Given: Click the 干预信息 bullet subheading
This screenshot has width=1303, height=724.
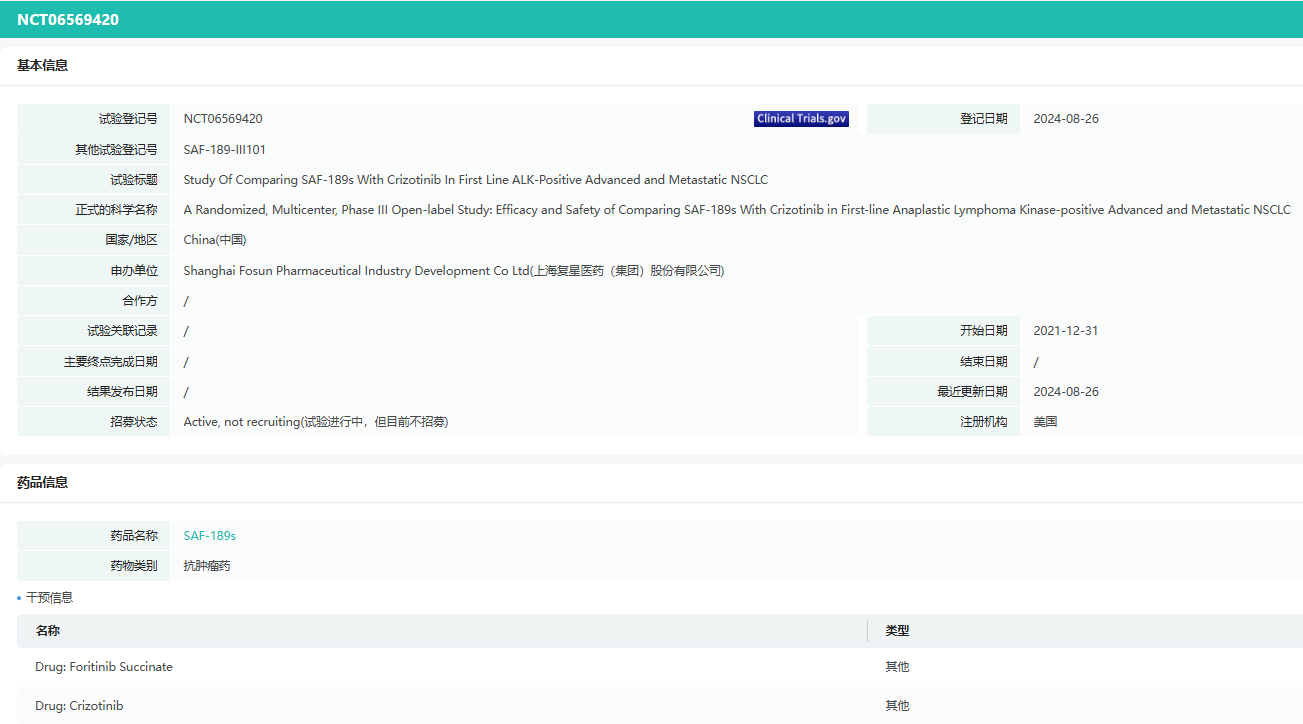Looking at the screenshot, I should coord(49,598).
